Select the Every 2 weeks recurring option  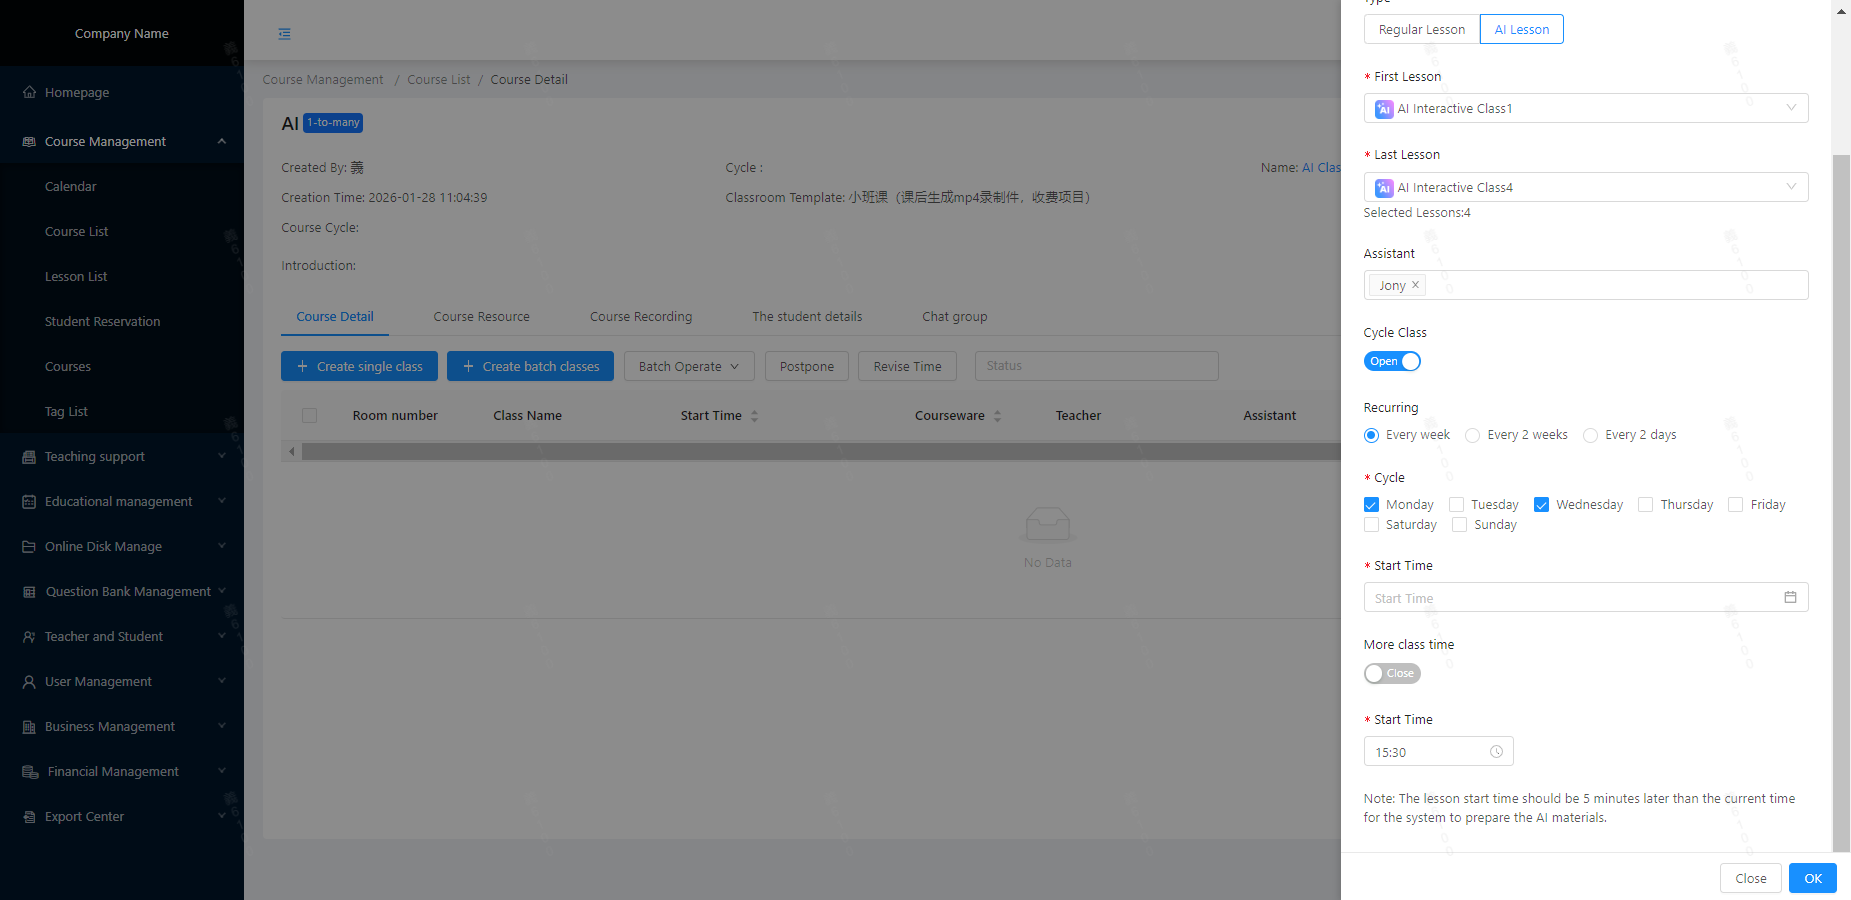tap(1472, 435)
